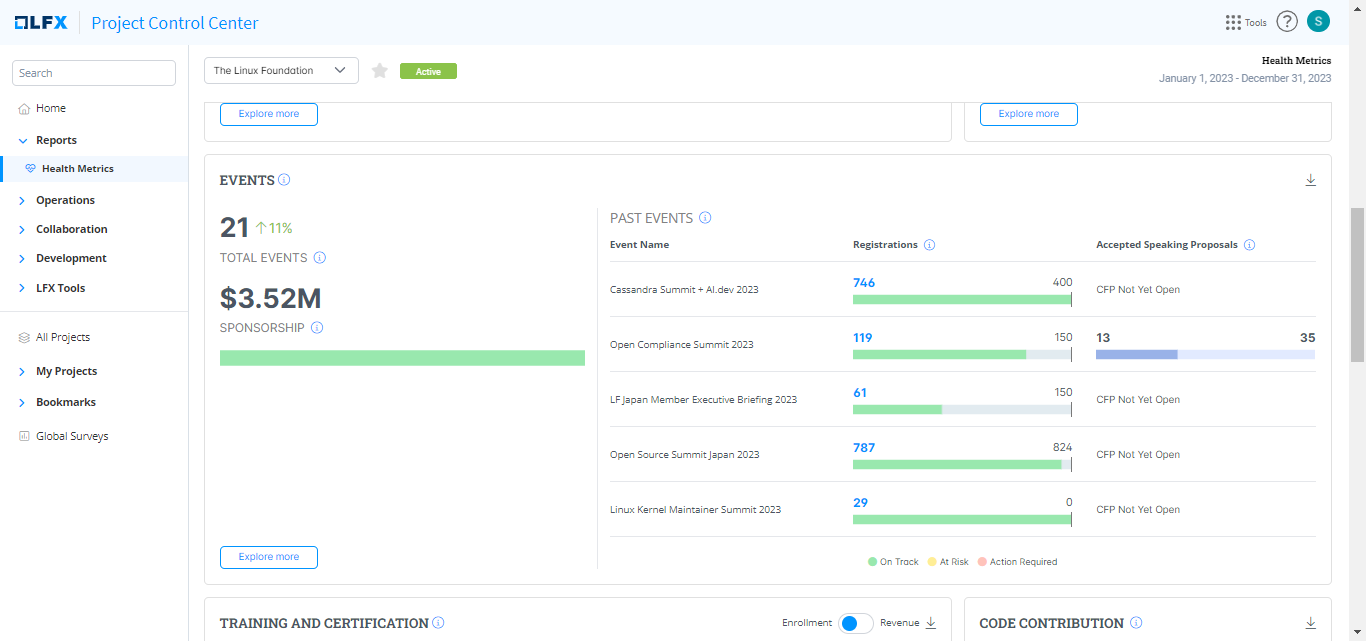Open Global Surveys in sidebar
Screen dimensions: 1366x641
[x=71, y=437]
